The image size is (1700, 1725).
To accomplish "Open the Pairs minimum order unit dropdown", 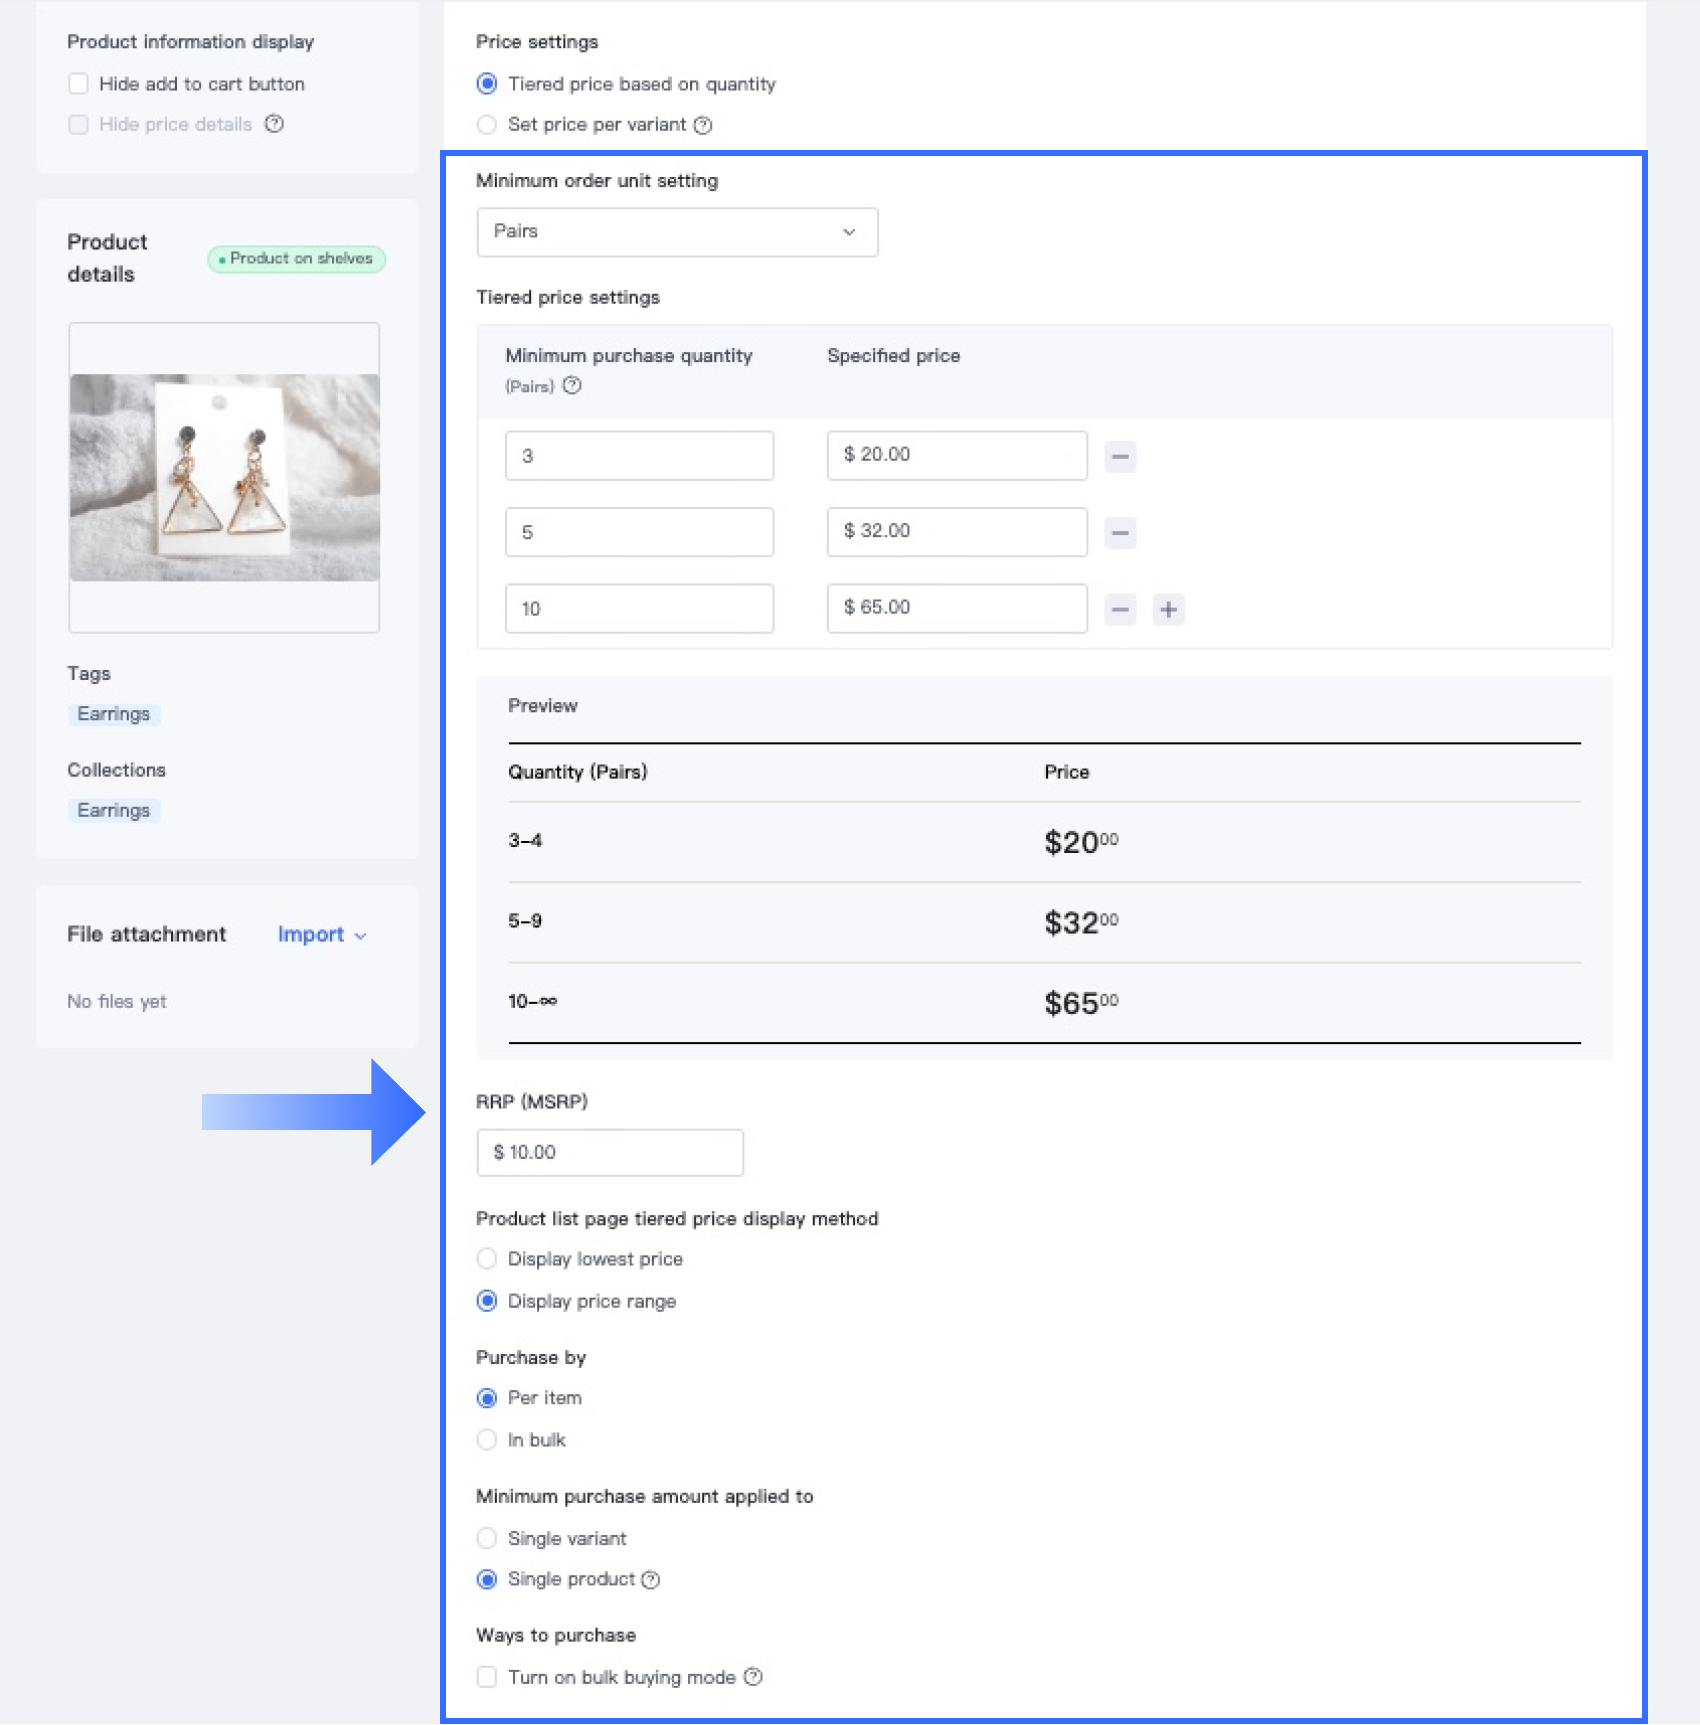I will (x=677, y=232).
